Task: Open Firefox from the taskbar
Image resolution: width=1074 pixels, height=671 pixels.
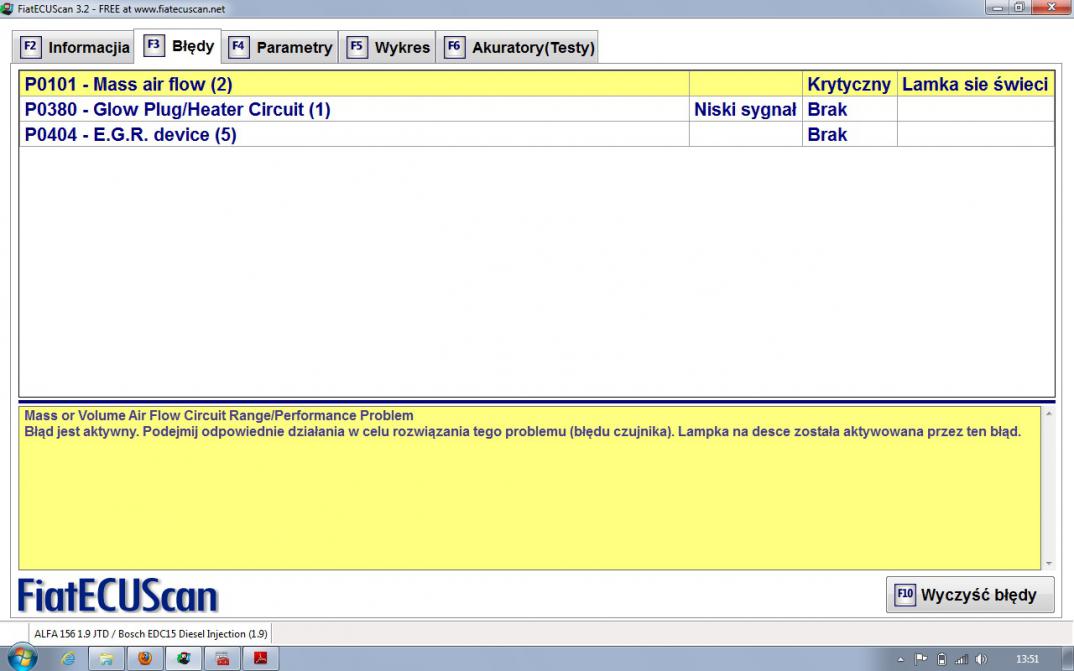Action: click(145, 659)
